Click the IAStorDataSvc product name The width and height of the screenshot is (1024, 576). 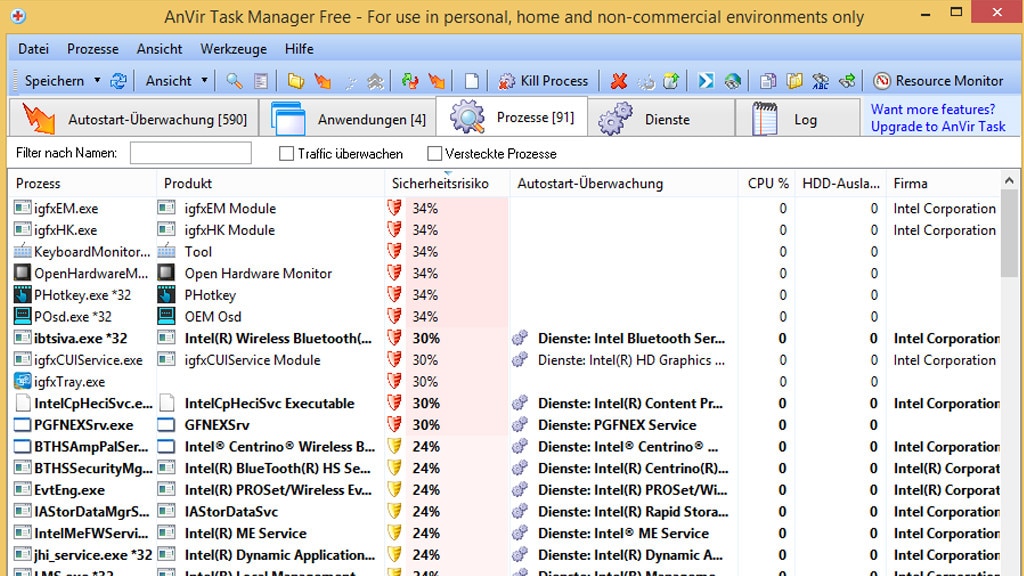coord(231,511)
